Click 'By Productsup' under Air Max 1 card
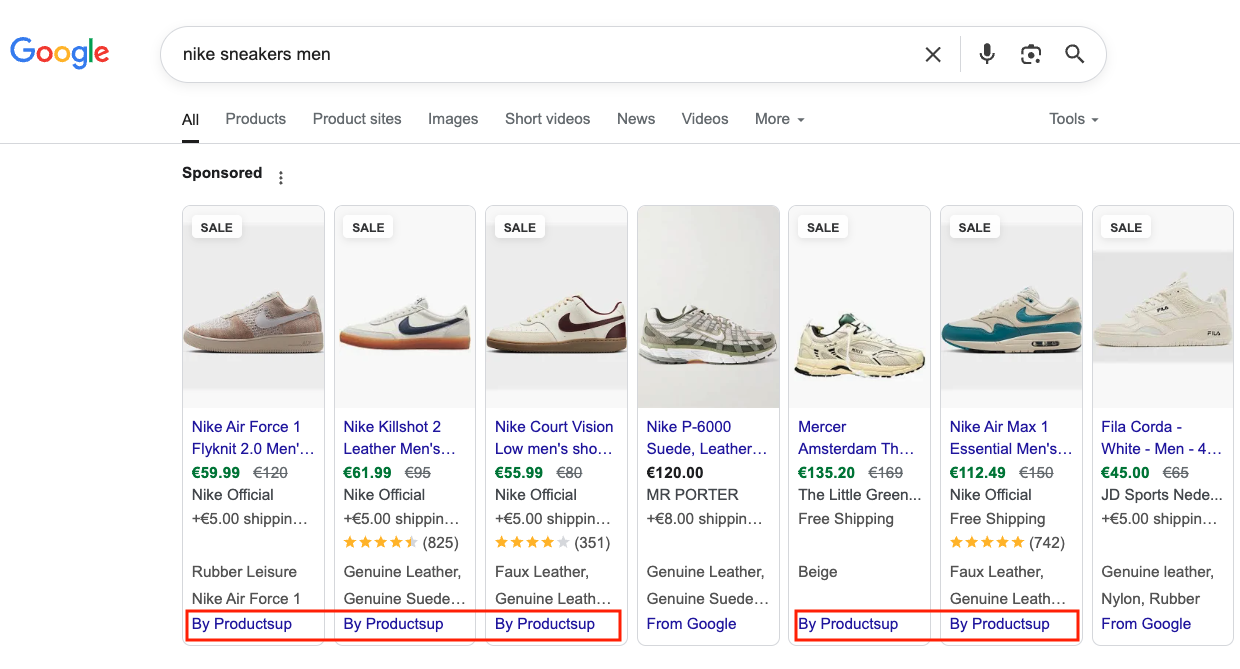Image resolution: width=1240 pixels, height=669 pixels. [x=1000, y=624]
